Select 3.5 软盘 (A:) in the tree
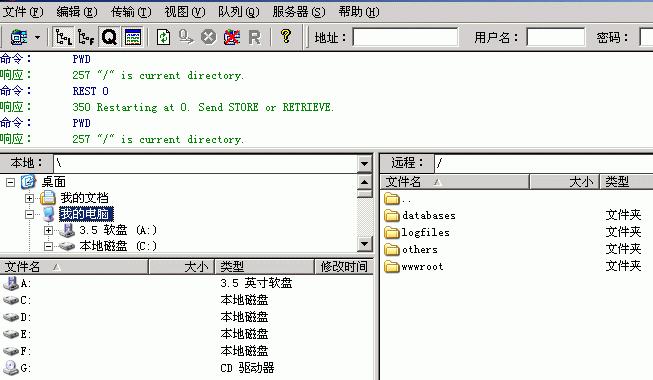Screen dimensions: 653x380 (118, 230)
